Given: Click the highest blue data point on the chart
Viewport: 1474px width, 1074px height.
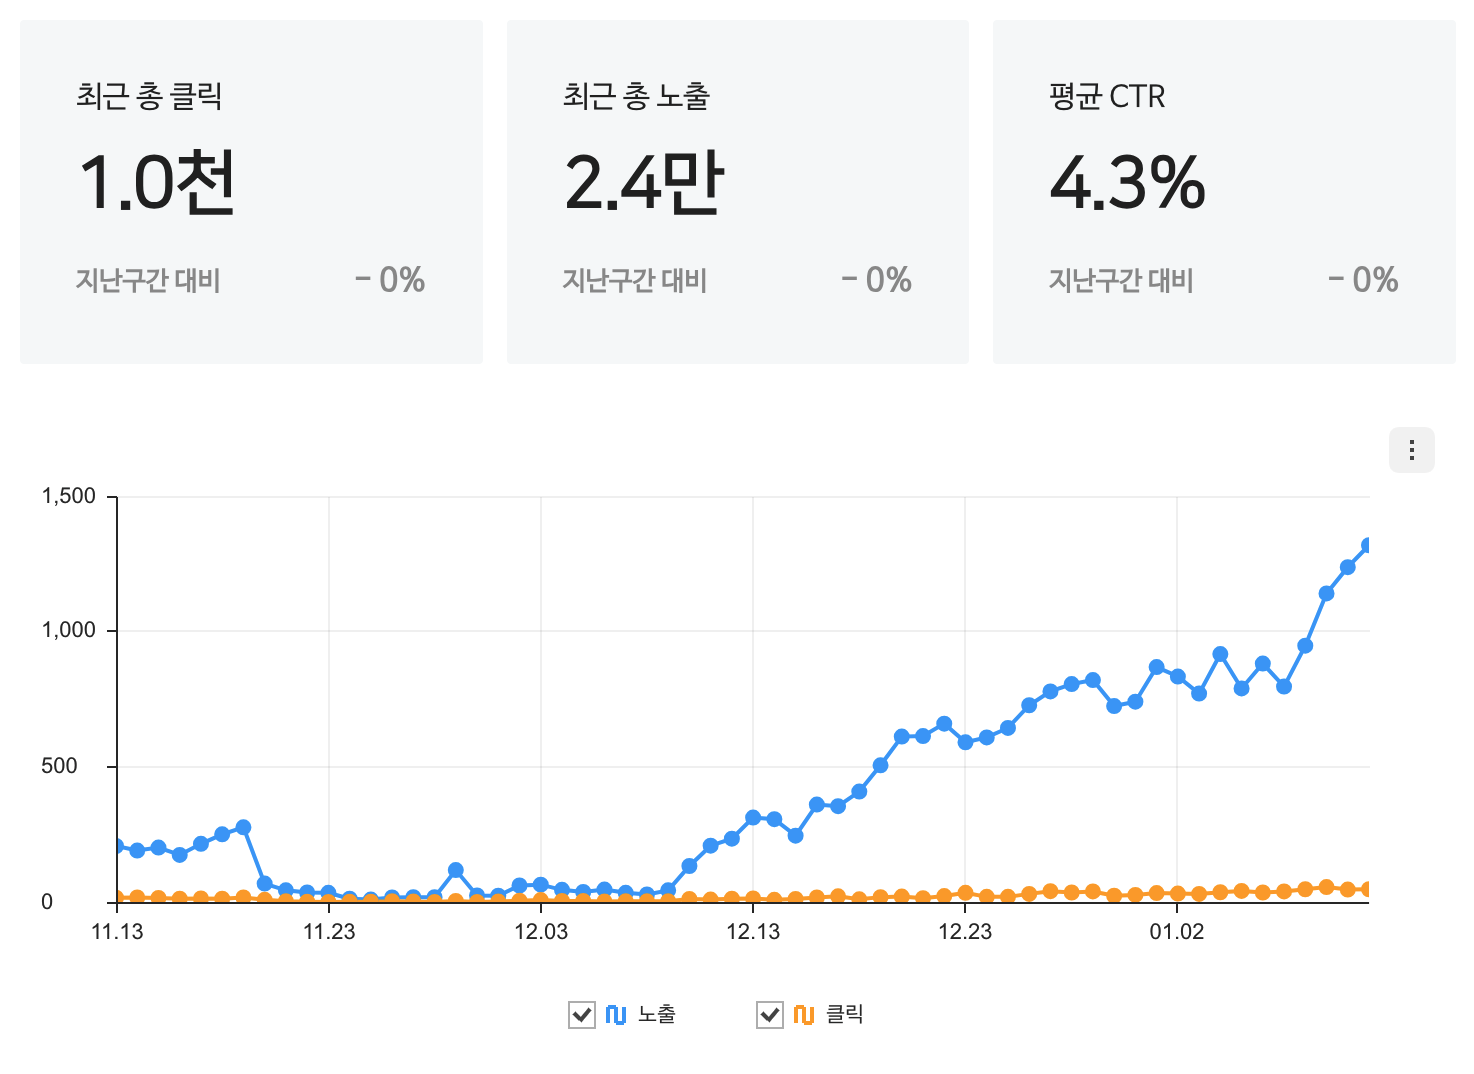Looking at the screenshot, I should pyautogui.click(x=1369, y=544).
